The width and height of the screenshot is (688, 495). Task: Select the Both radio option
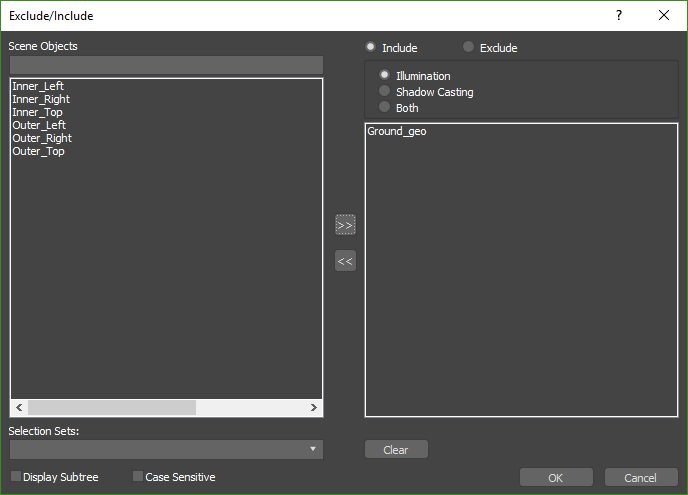point(385,107)
